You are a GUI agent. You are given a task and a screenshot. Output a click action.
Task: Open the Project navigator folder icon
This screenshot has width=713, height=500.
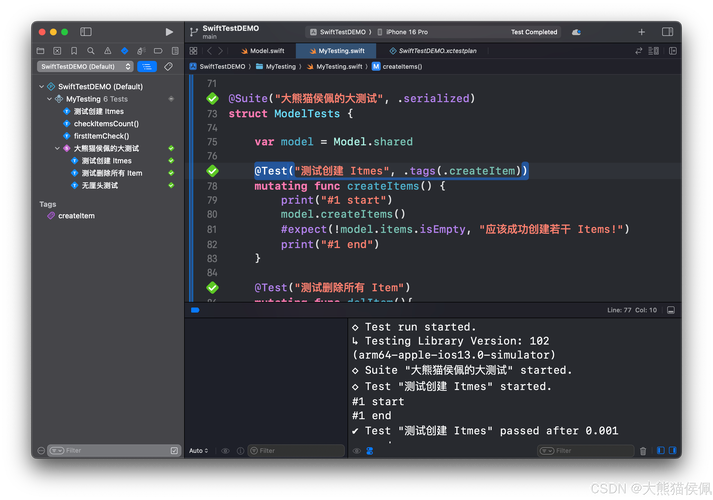click(x=40, y=51)
